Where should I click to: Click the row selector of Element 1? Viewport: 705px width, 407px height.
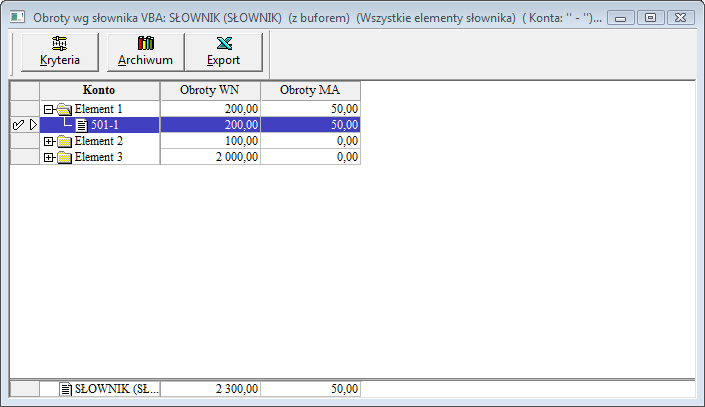[25, 109]
